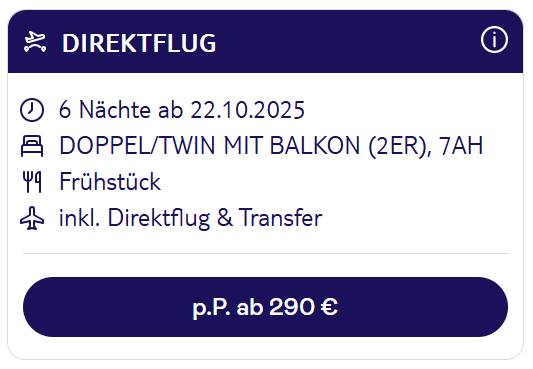This screenshot has height=369, width=533.
Task: Click the white card area below the price button
Action: (x=265, y=348)
